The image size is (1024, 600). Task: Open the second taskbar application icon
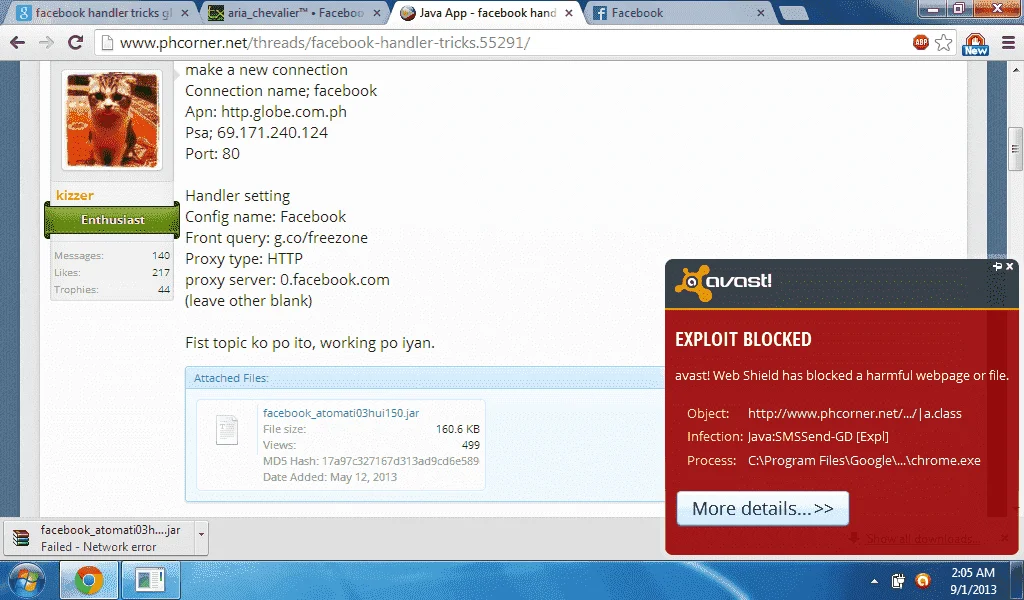tap(150, 580)
